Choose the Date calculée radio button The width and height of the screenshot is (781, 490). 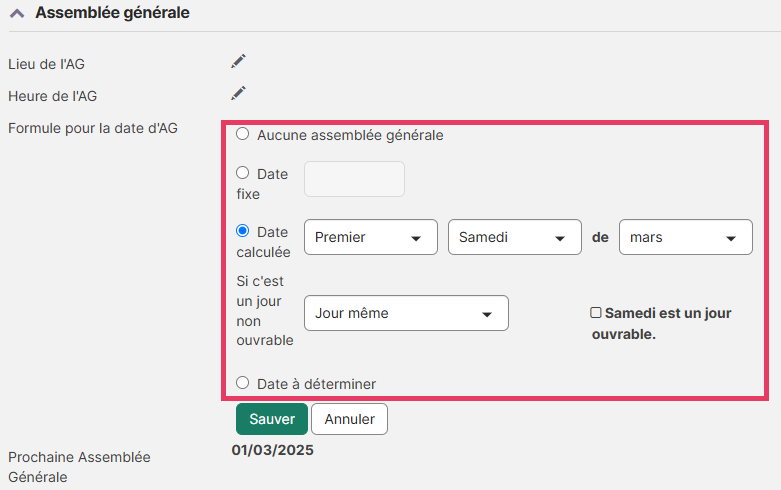click(x=243, y=231)
